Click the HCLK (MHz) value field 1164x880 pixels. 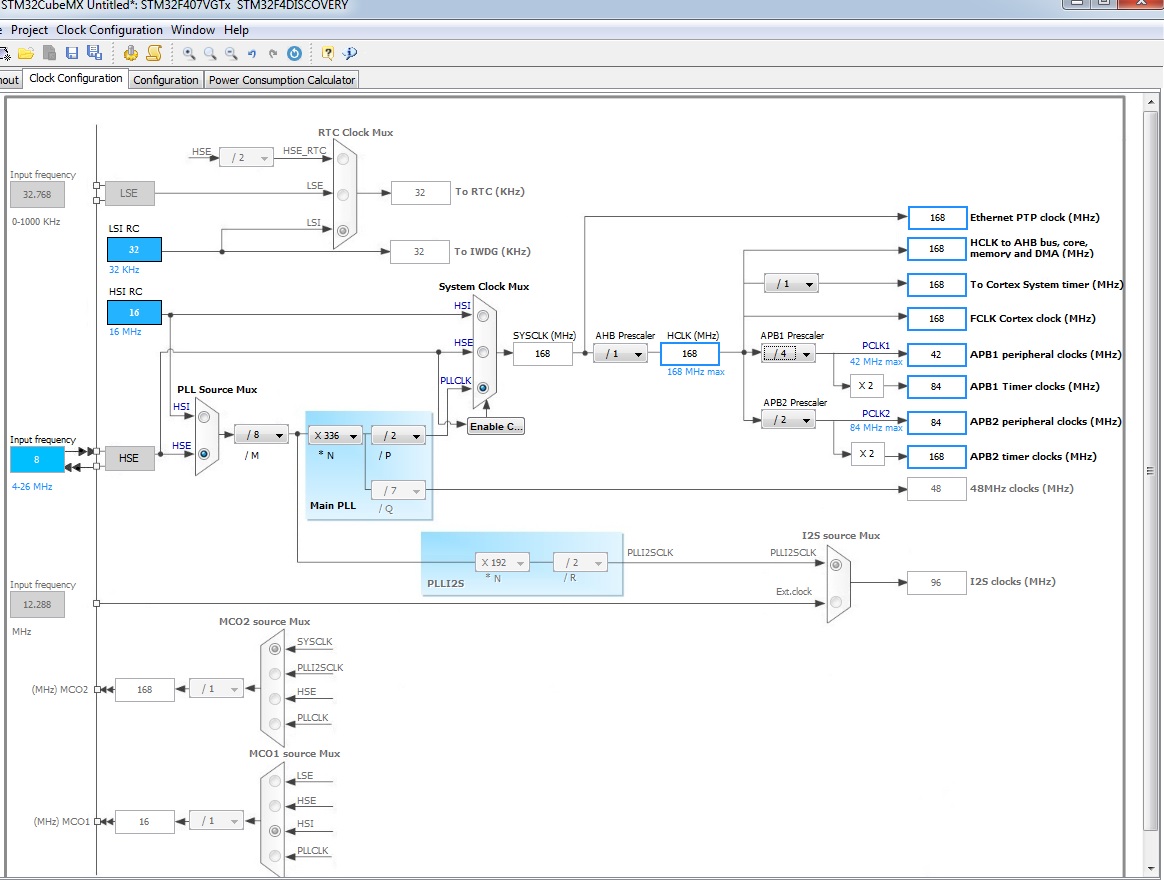pyautogui.click(x=690, y=354)
